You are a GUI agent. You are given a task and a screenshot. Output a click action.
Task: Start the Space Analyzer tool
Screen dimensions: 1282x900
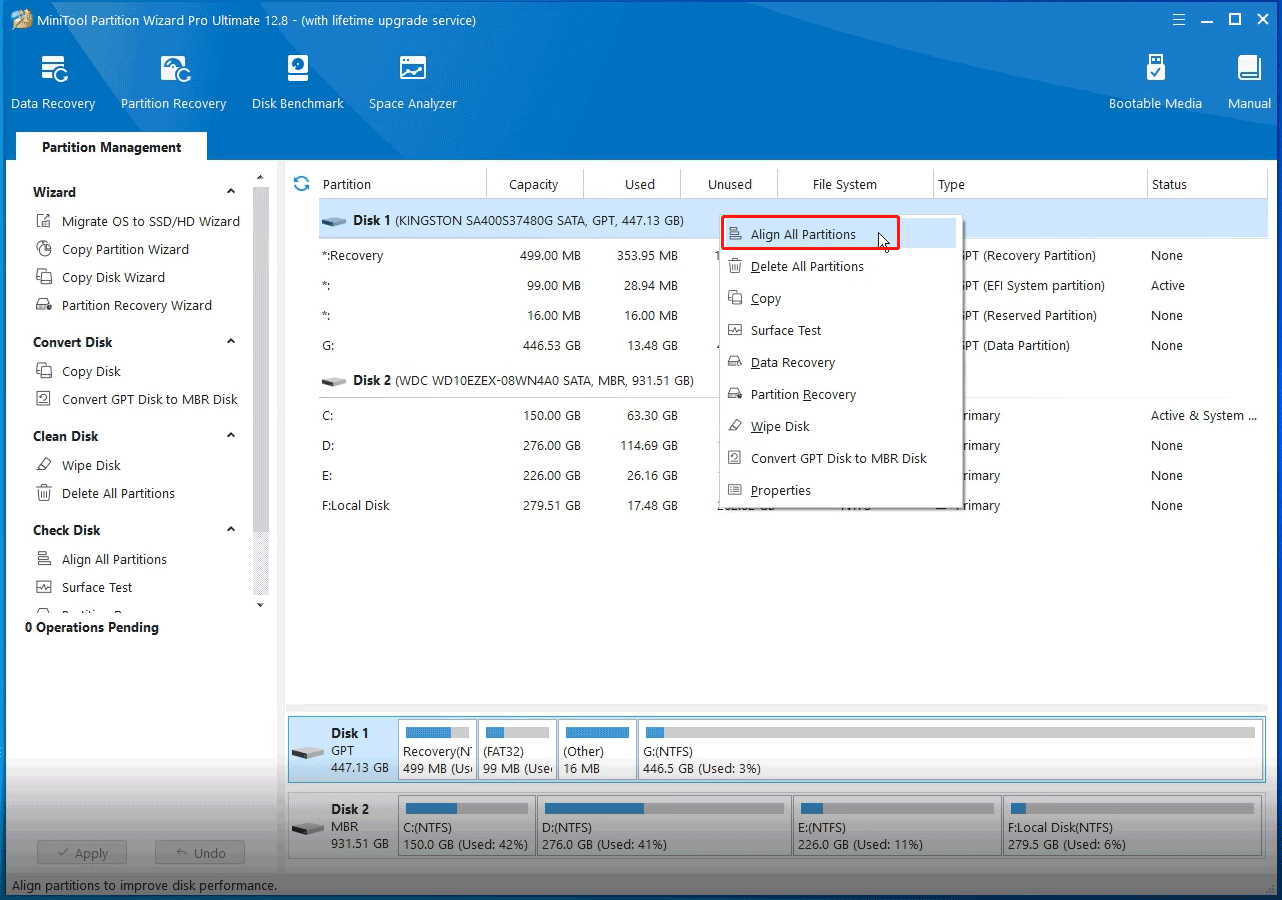tap(412, 82)
